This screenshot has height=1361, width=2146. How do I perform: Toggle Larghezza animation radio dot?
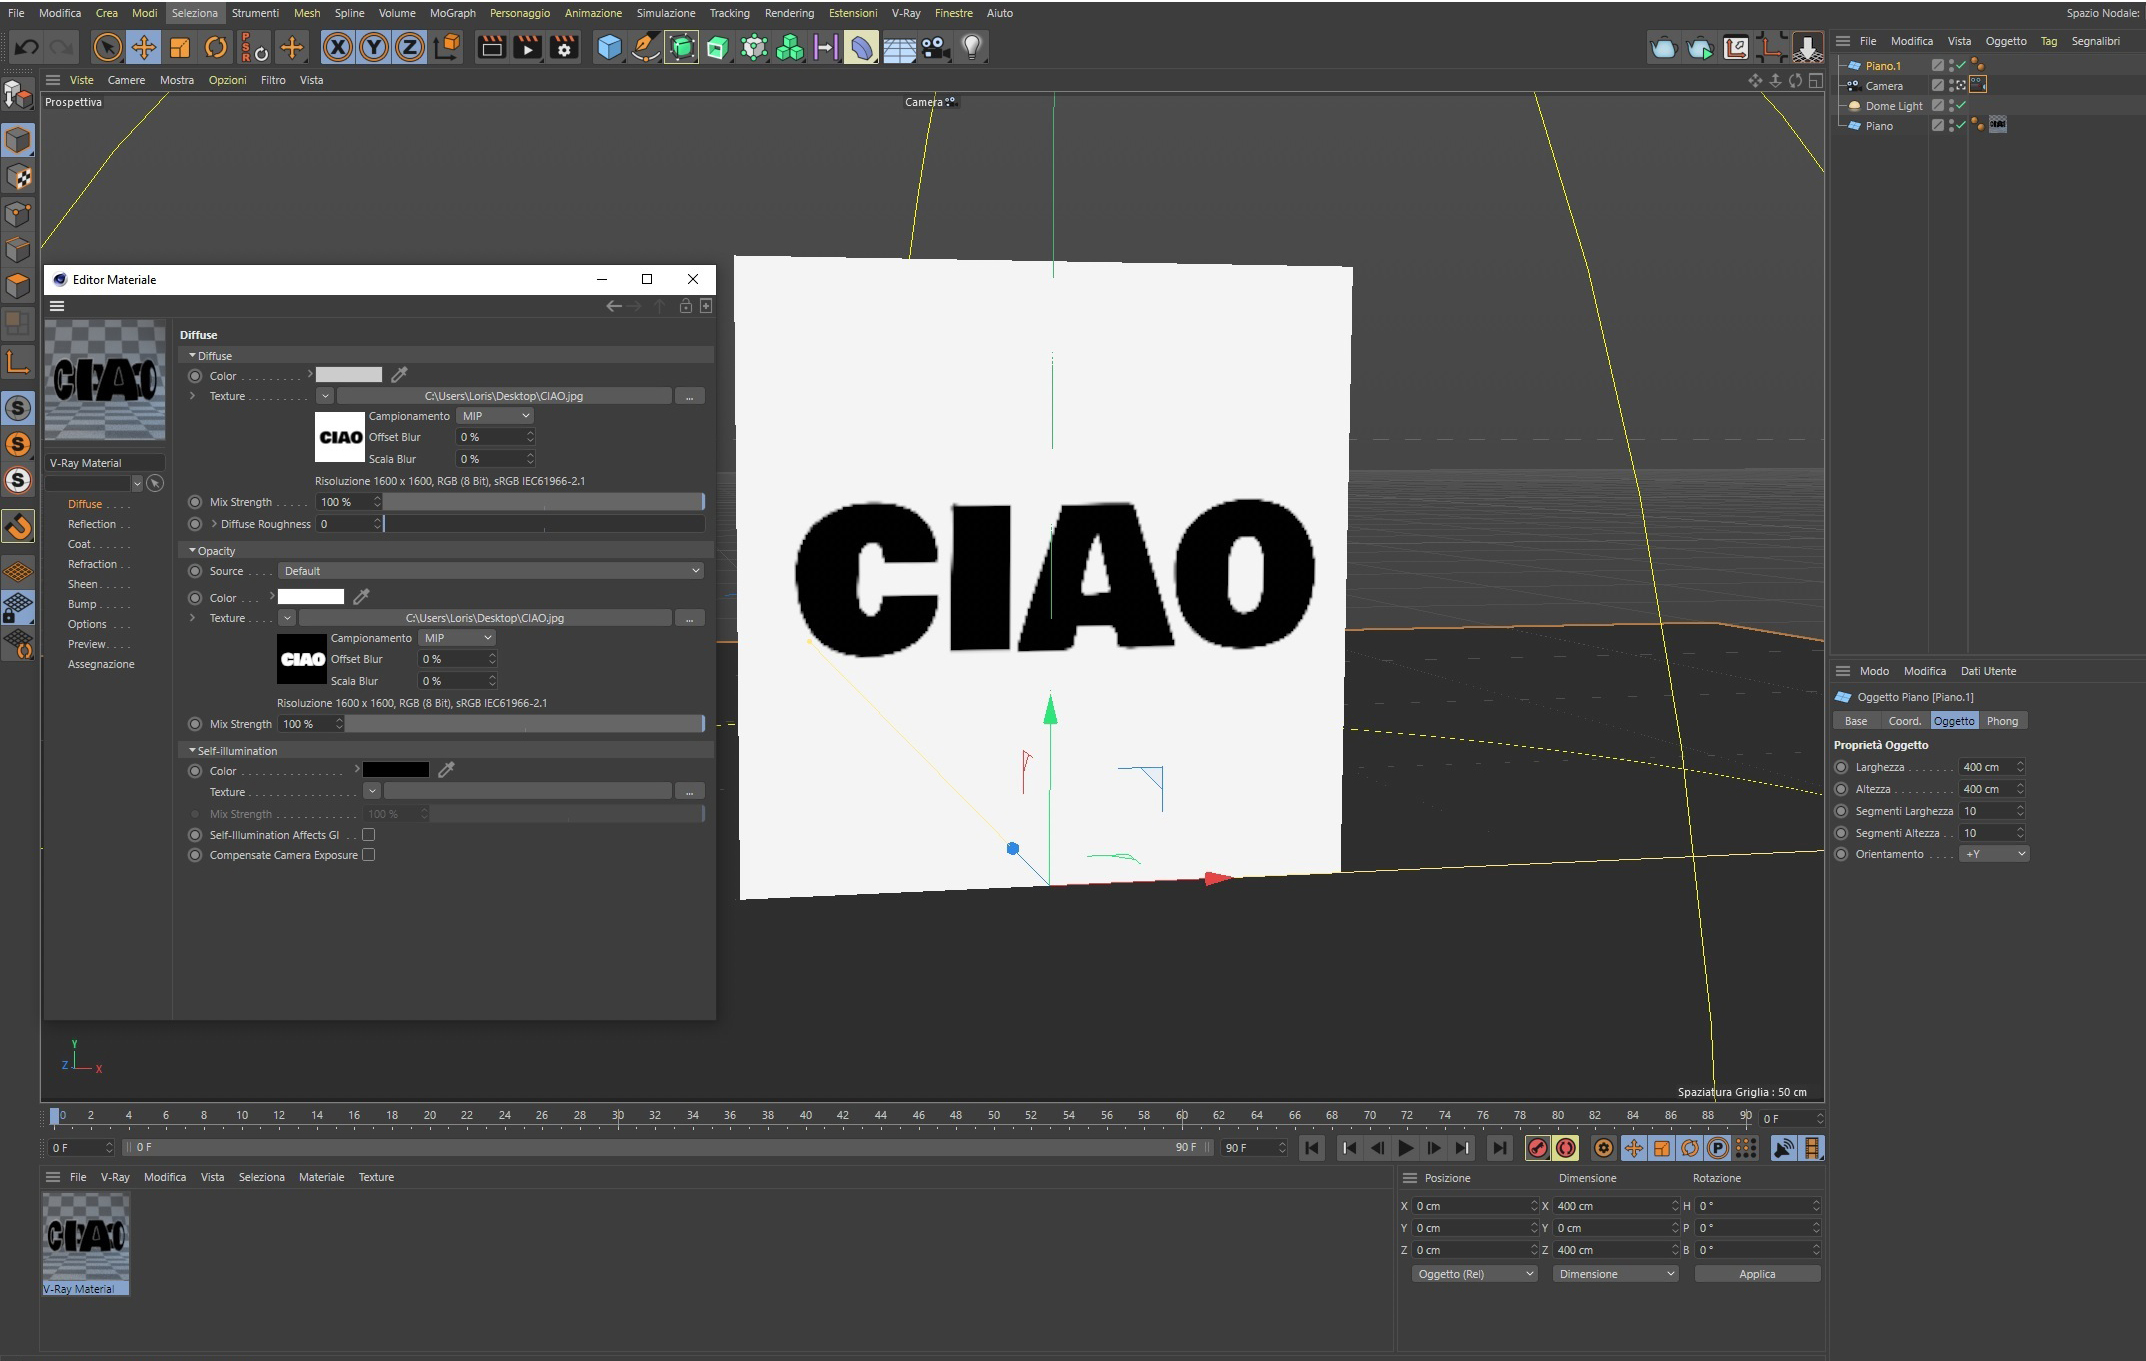click(x=1842, y=767)
